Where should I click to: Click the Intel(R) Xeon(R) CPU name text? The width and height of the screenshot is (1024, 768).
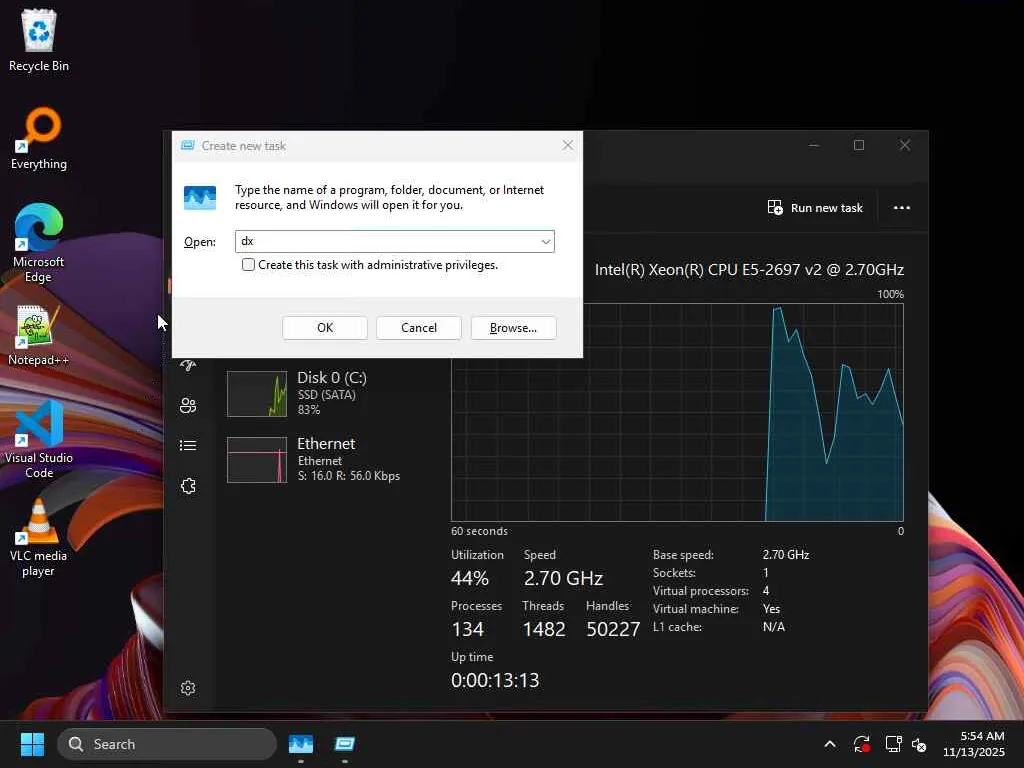(x=749, y=270)
